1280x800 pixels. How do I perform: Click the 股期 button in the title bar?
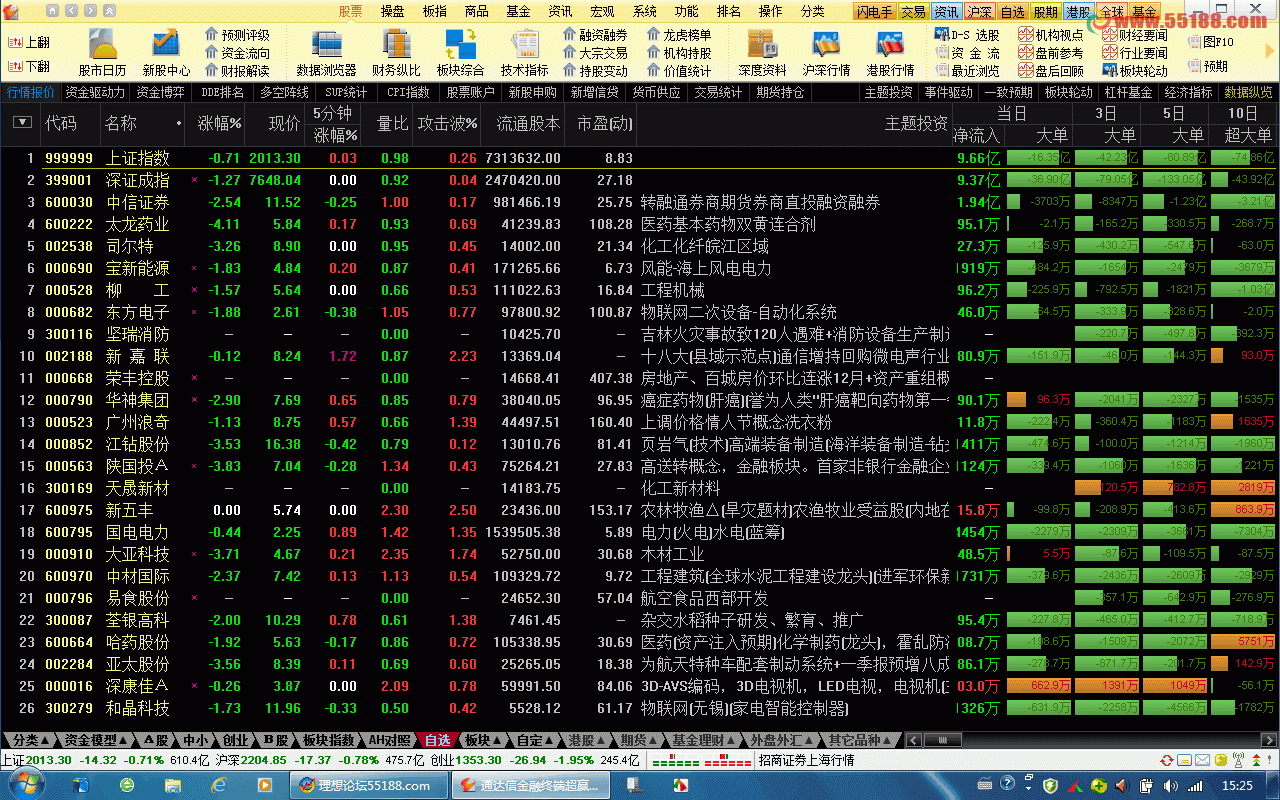pos(1046,12)
